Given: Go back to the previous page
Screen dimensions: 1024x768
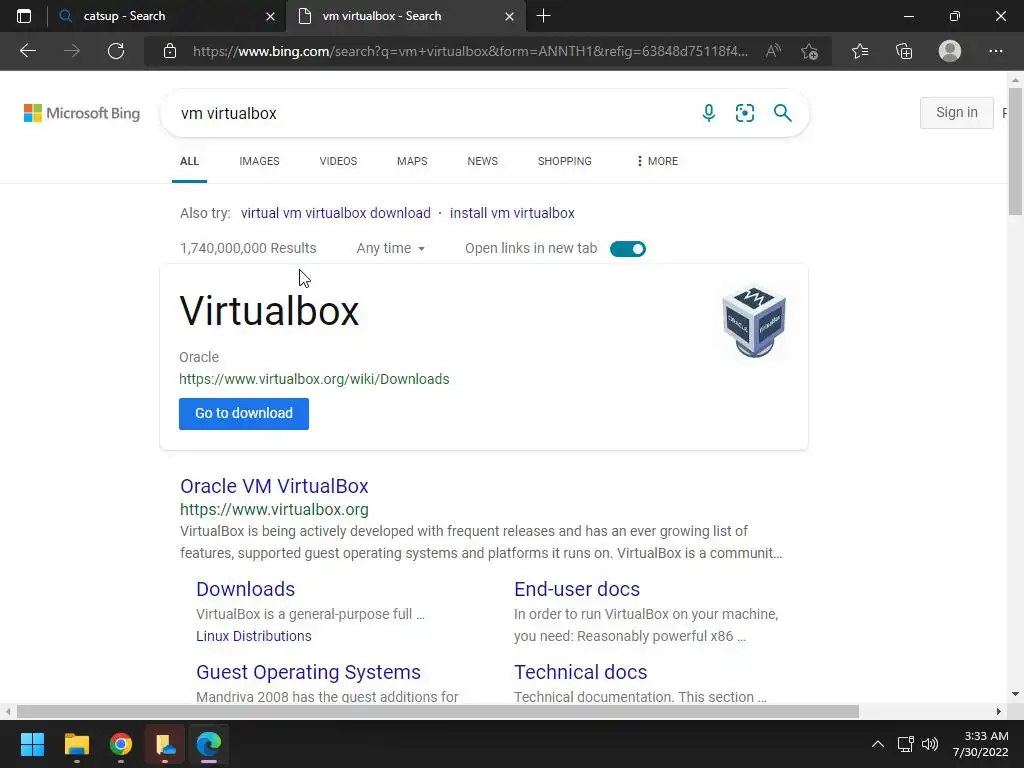Looking at the screenshot, I should tap(27, 51).
